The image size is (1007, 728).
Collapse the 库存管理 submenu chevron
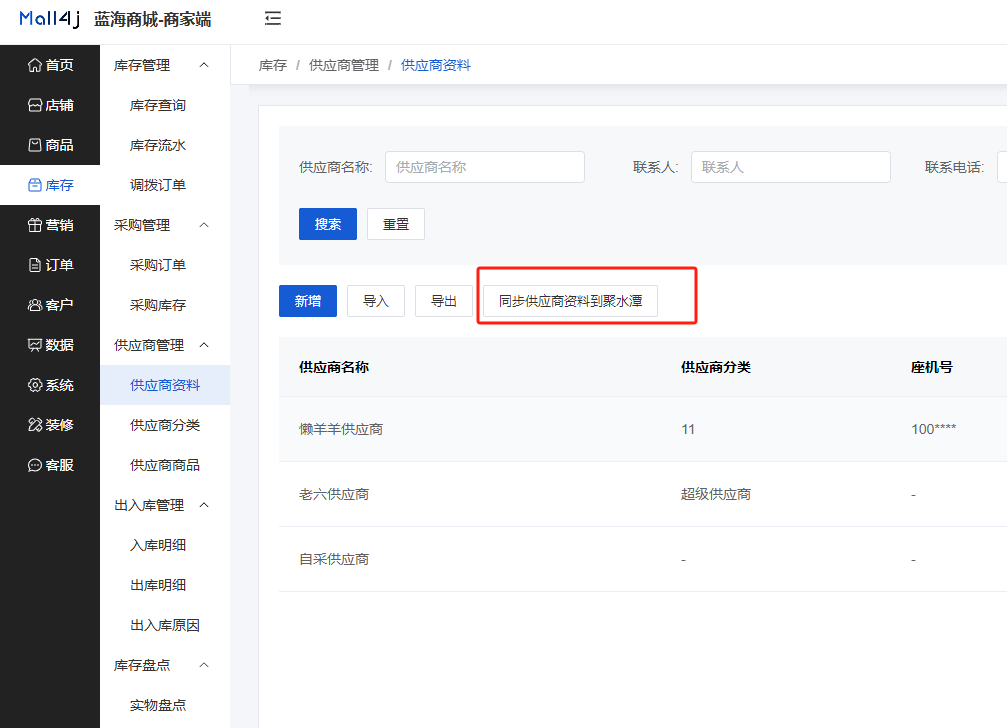pyautogui.click(x=204, y=65)
